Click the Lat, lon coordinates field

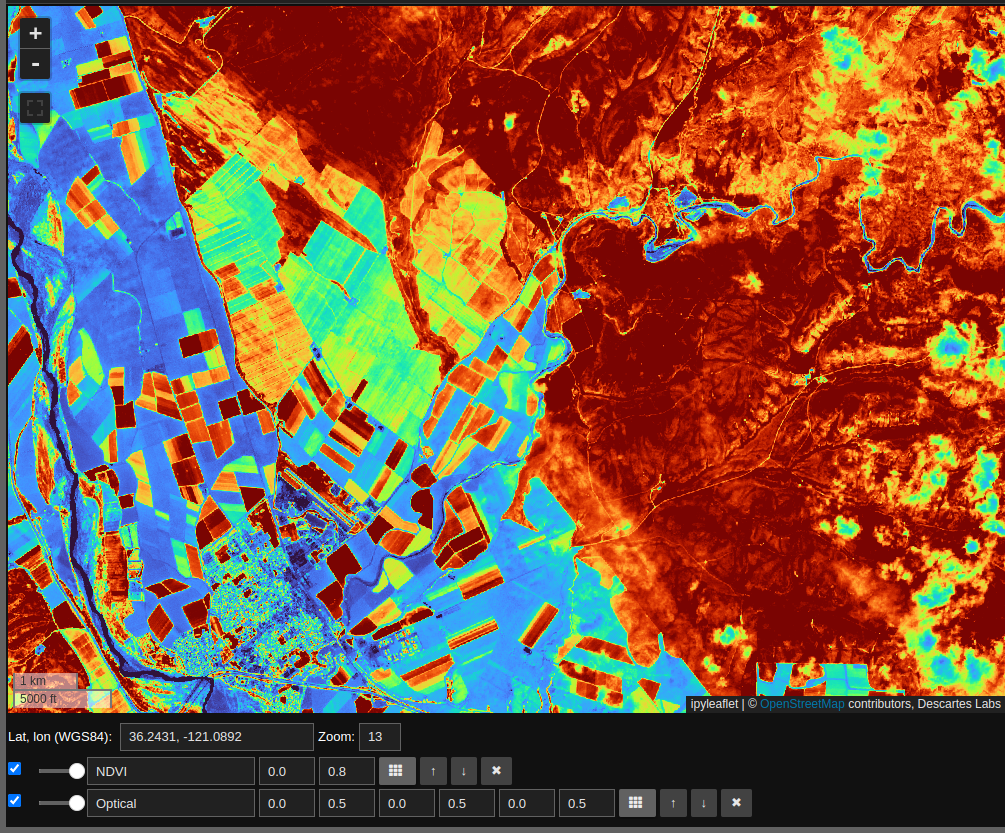(x=216, y=737)
